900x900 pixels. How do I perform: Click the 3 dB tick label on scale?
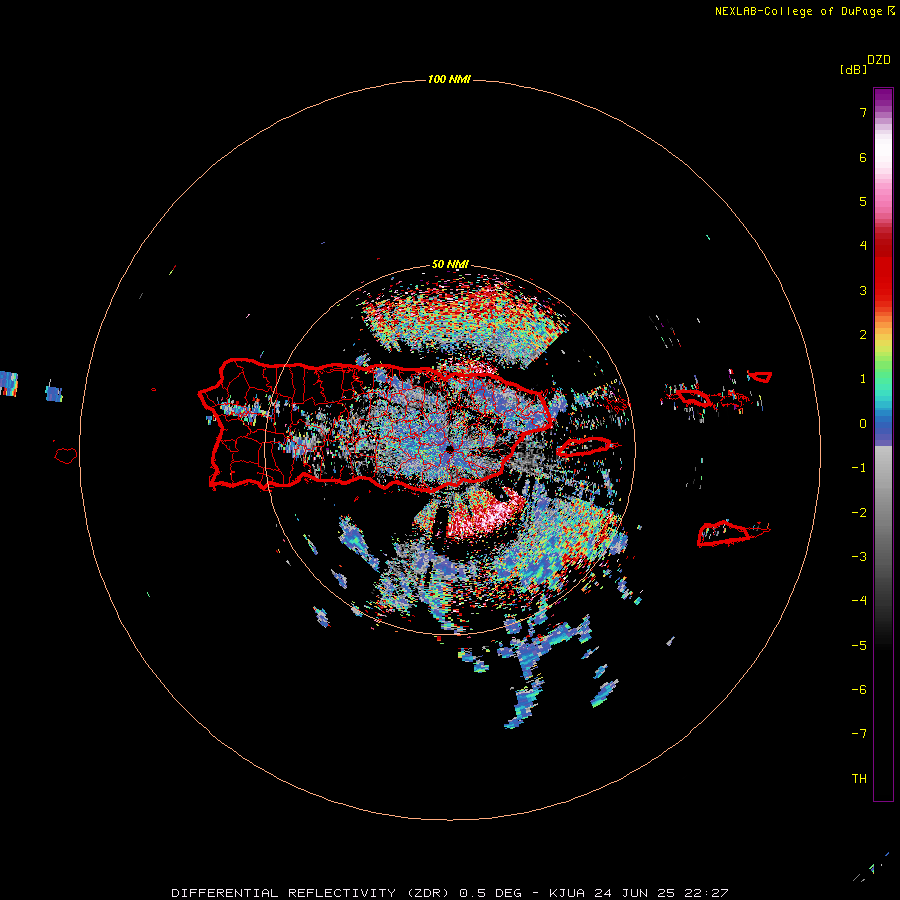point(863,290)
